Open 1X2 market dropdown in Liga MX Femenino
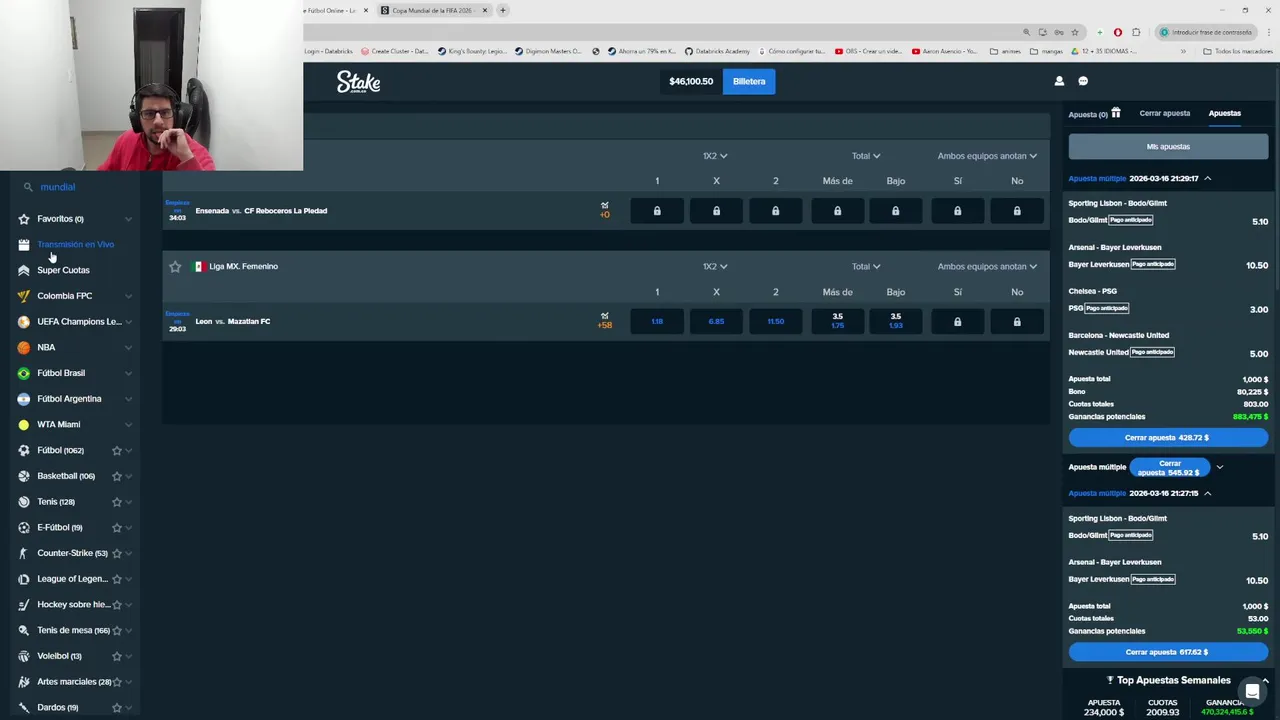This screenshot has height=720, width=1280. coord(715,267)
